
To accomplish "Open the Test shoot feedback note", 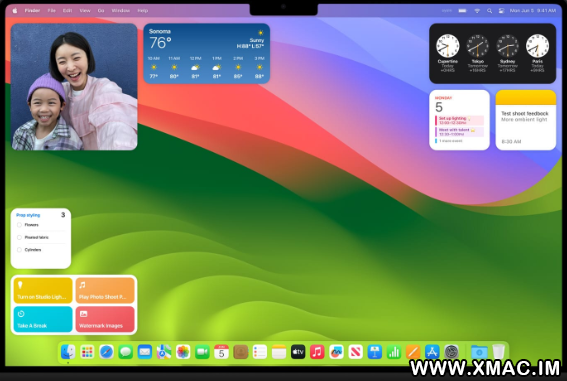I will (x=526, y=120).
